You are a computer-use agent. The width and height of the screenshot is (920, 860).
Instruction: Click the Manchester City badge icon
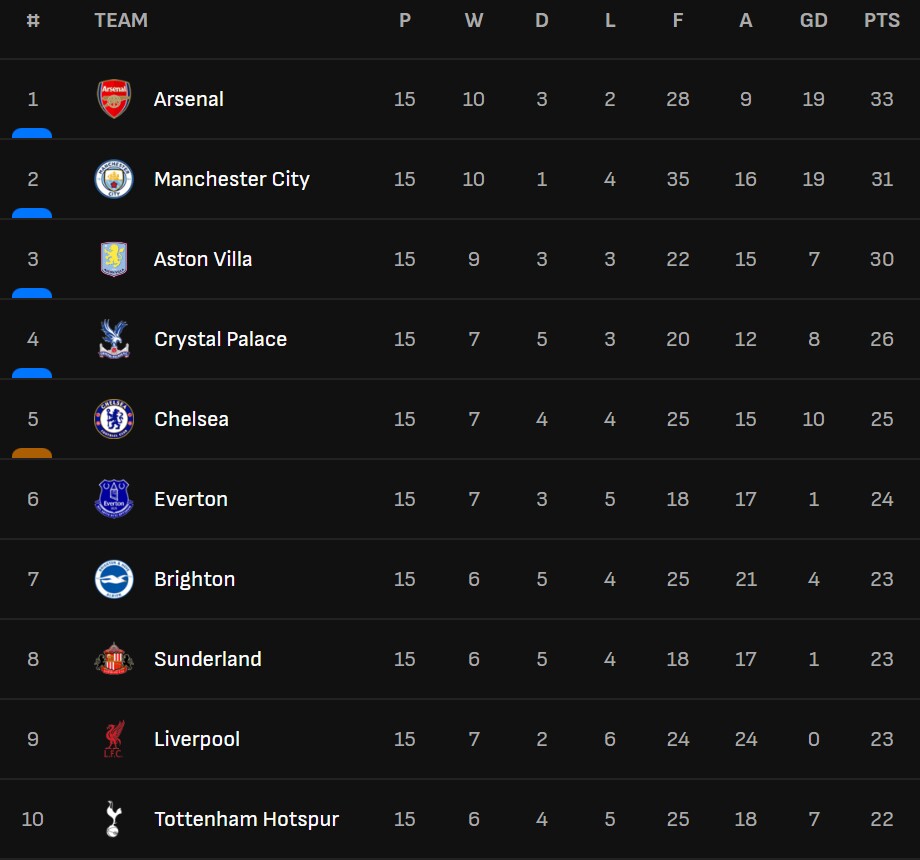(x=113, y=179)
